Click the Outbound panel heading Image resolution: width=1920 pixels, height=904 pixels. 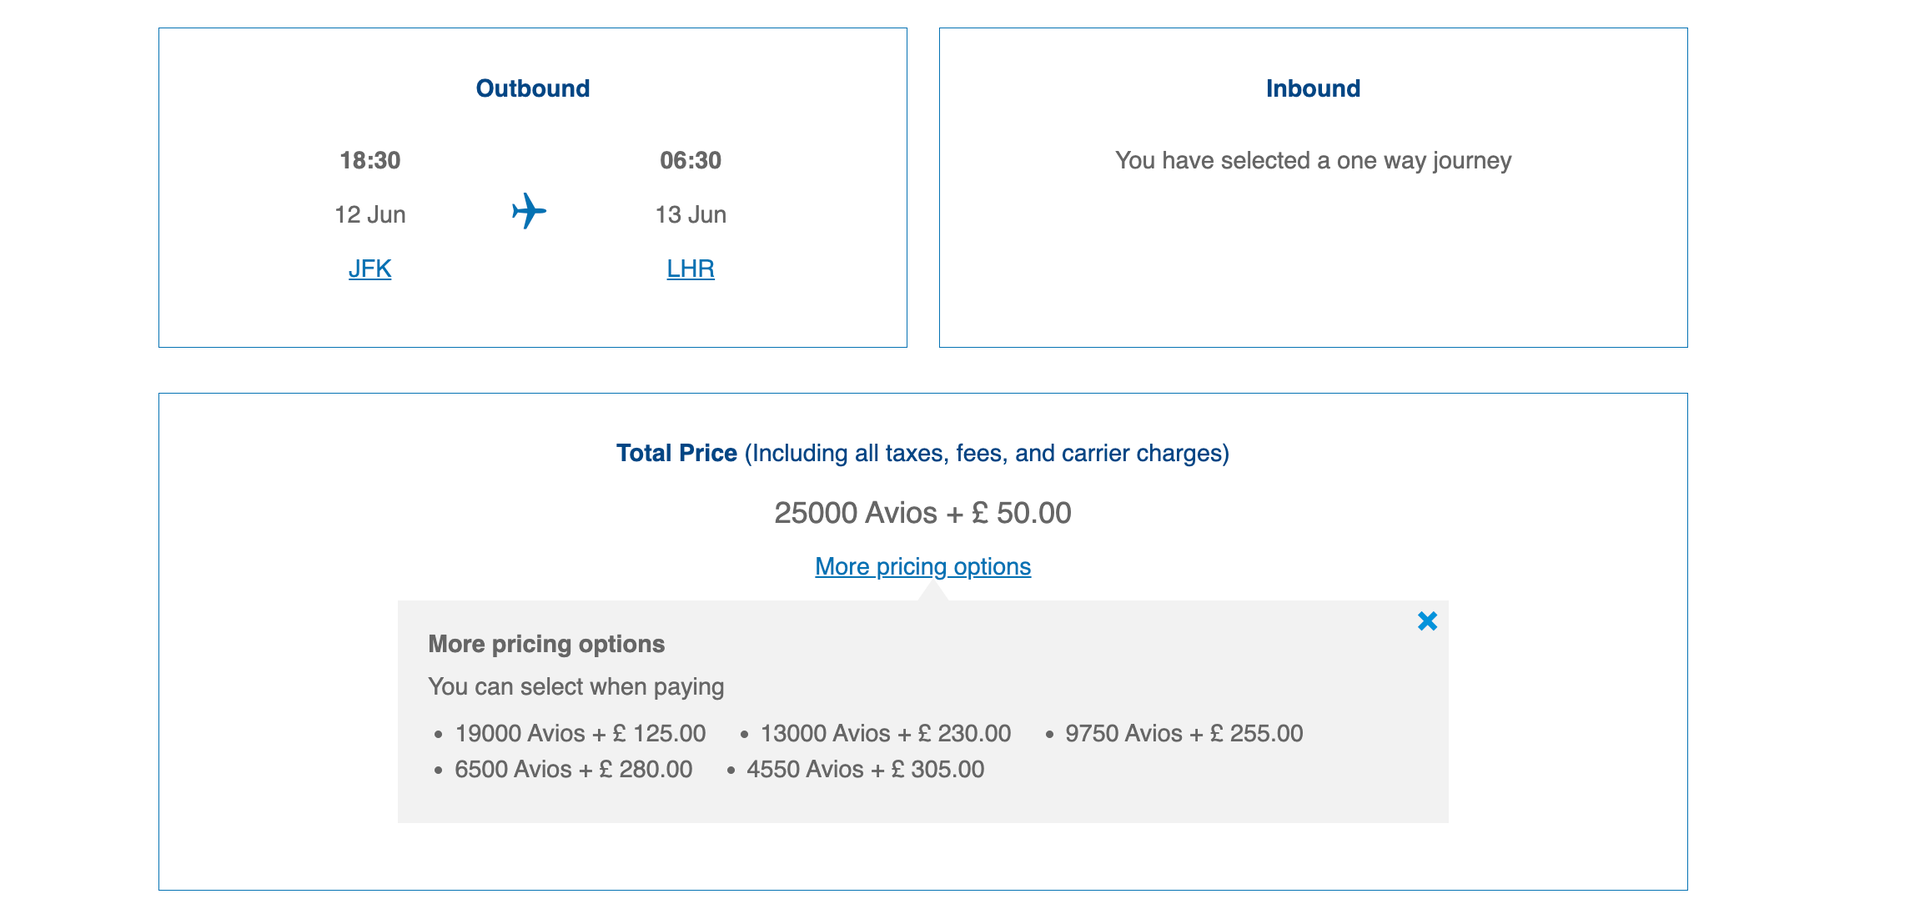tap(532, 88)
